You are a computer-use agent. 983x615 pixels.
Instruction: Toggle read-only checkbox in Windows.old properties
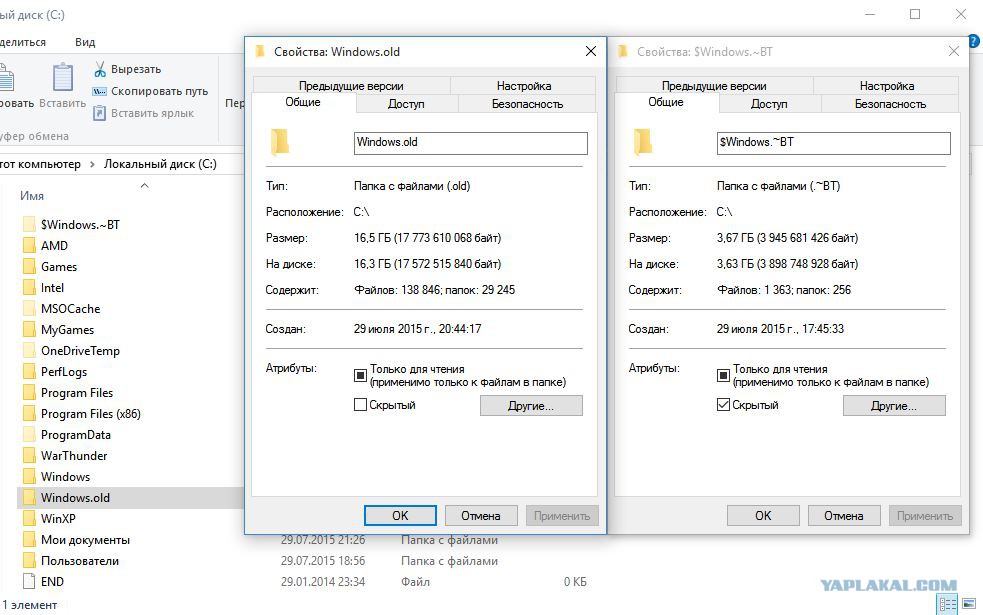coord(360,375)
